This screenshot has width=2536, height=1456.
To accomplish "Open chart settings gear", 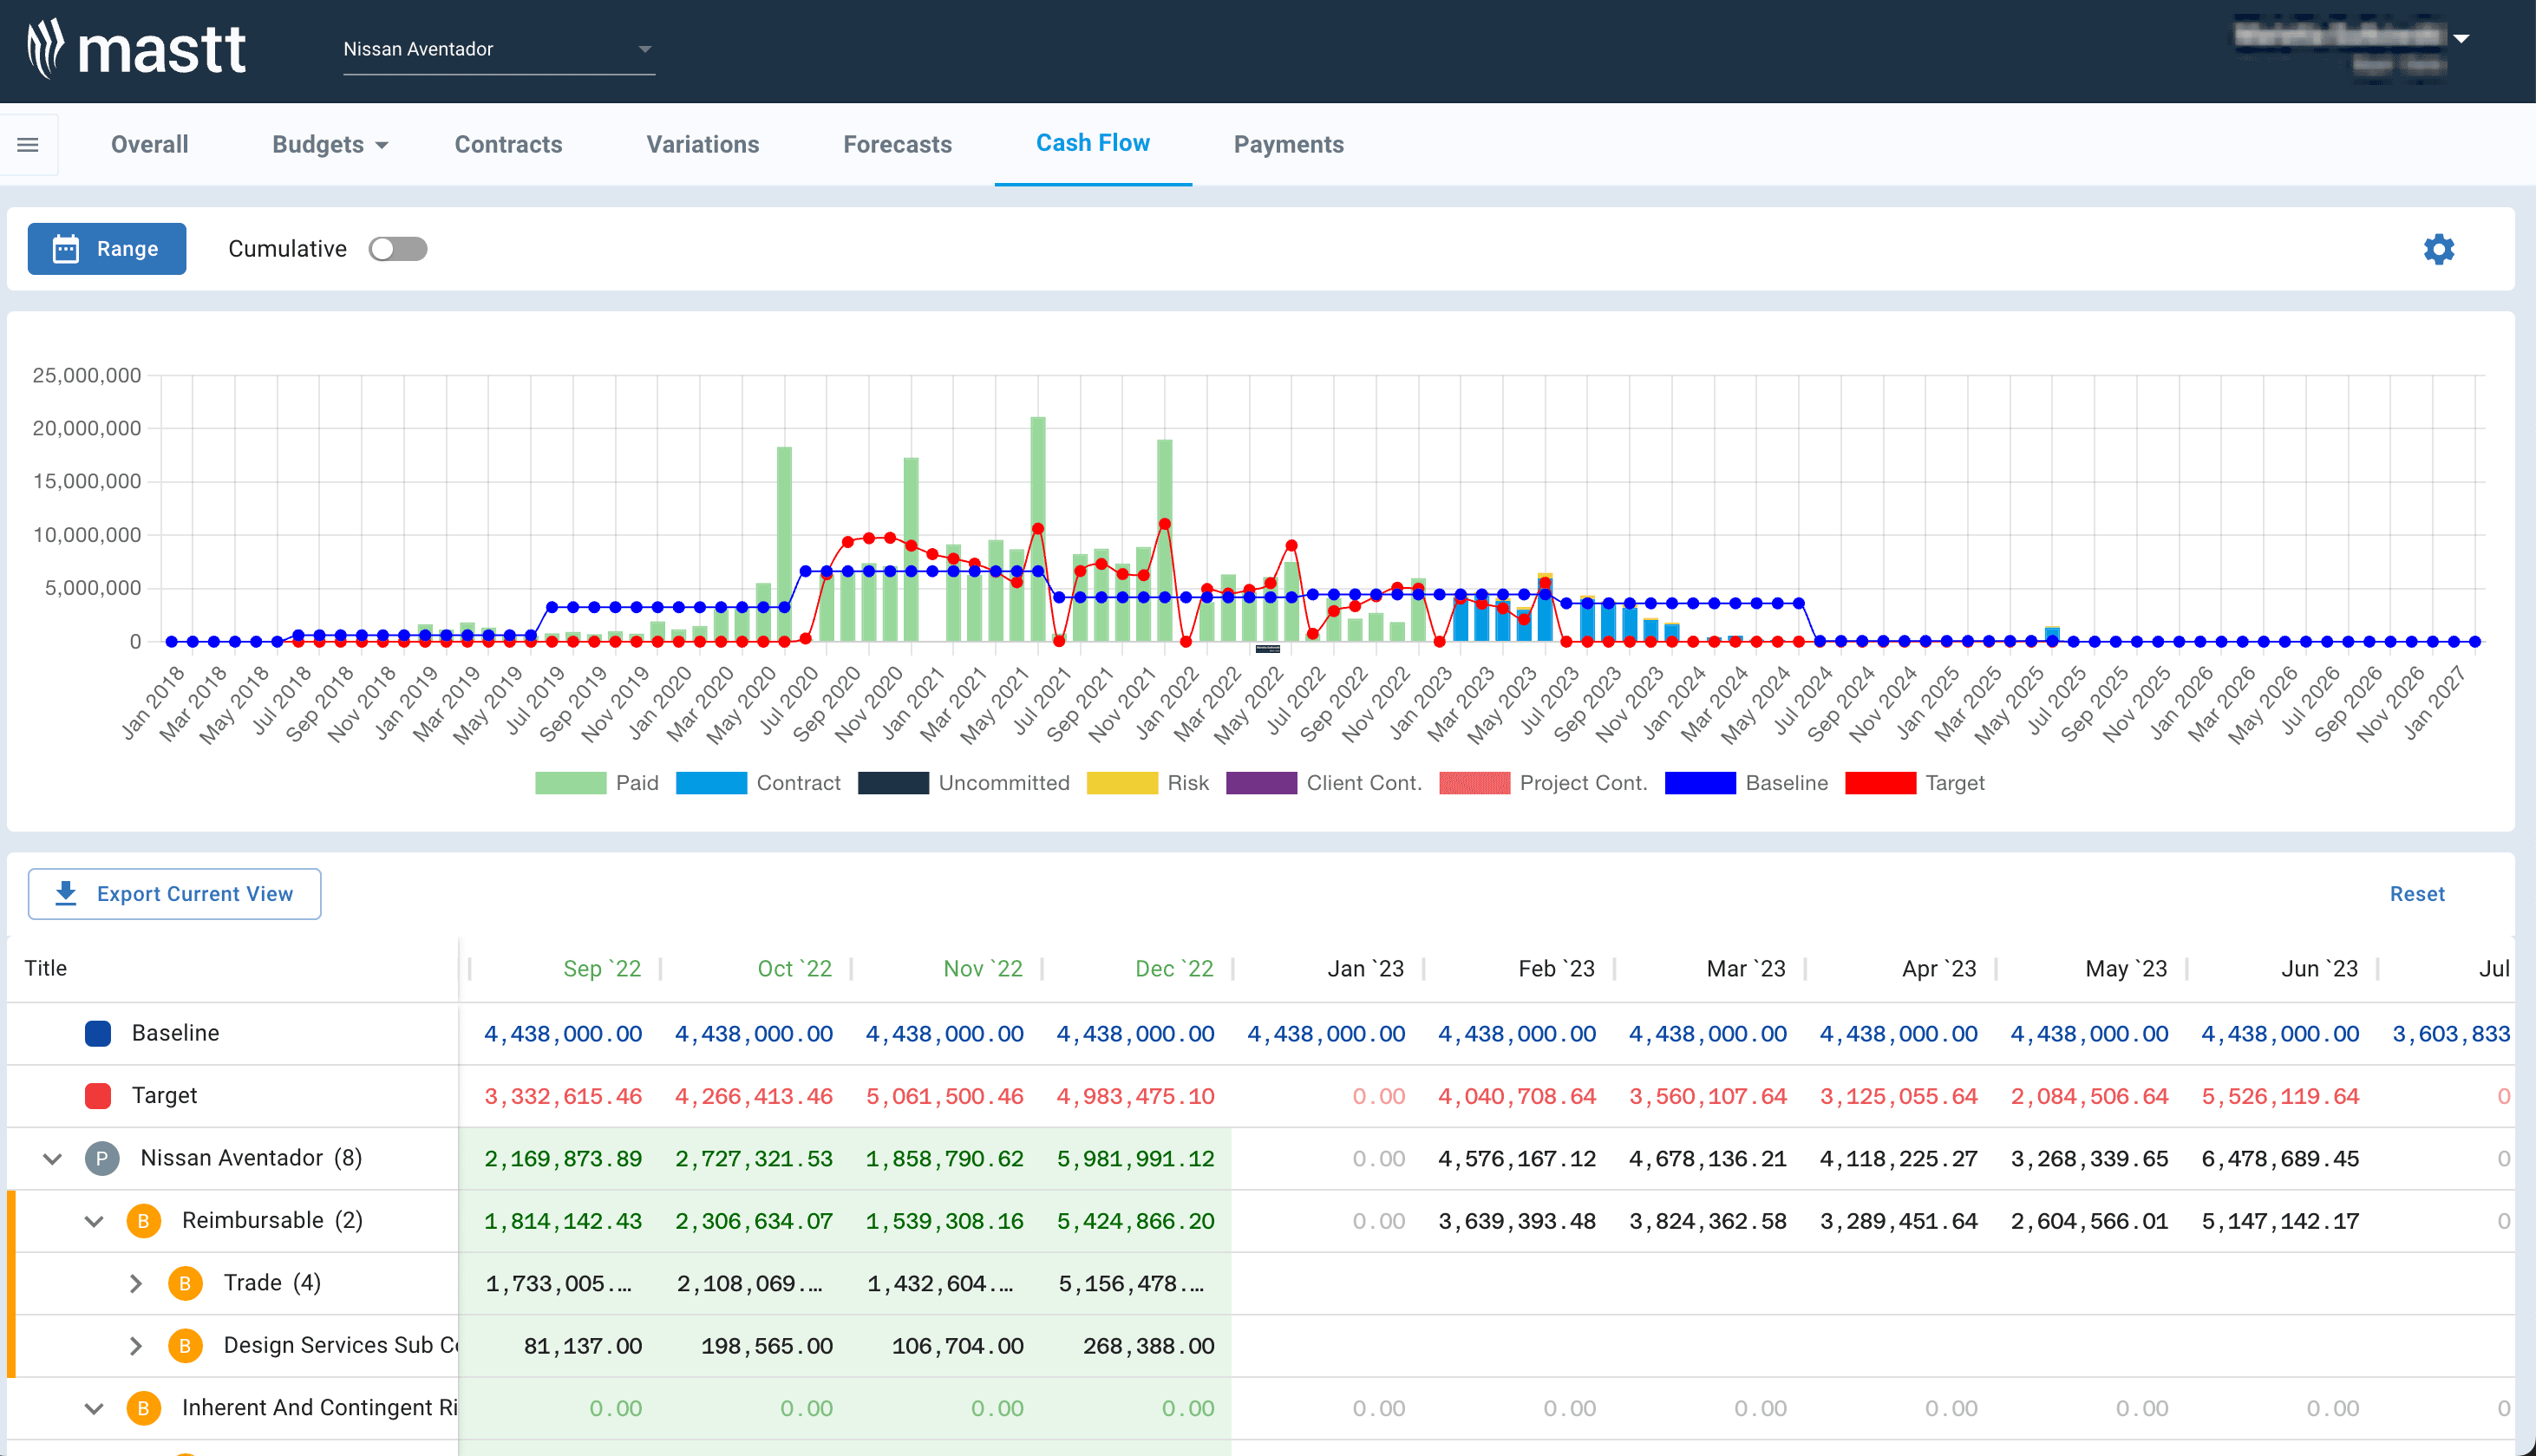I will (2438, 249).
